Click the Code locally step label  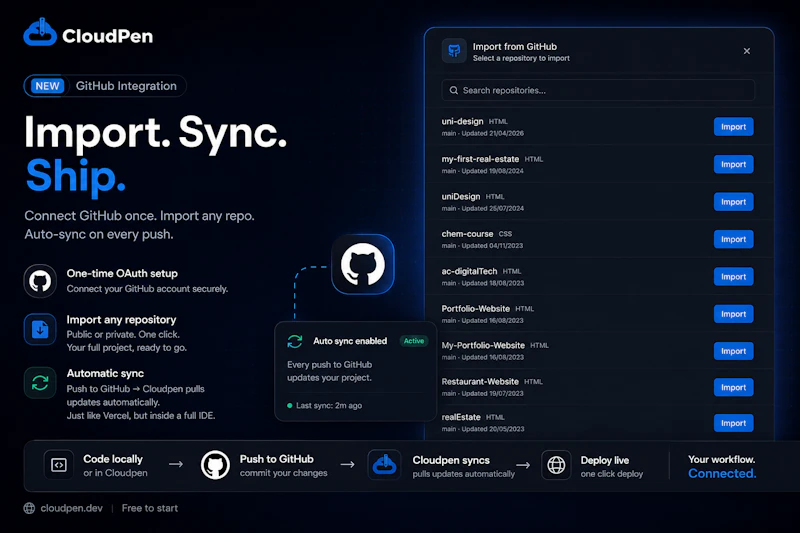113,459
